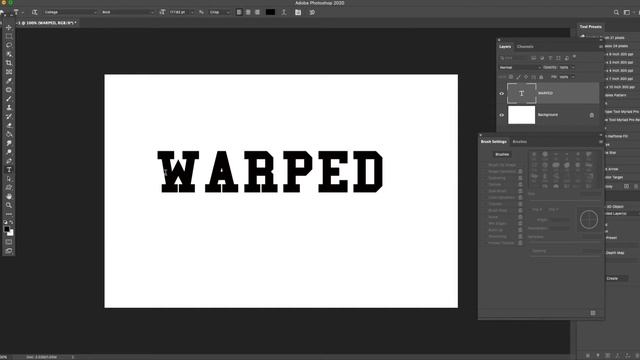Open the Character and Paragraph panels
Viewport: 640px width, 360px height.
click(x=298, y=12)
